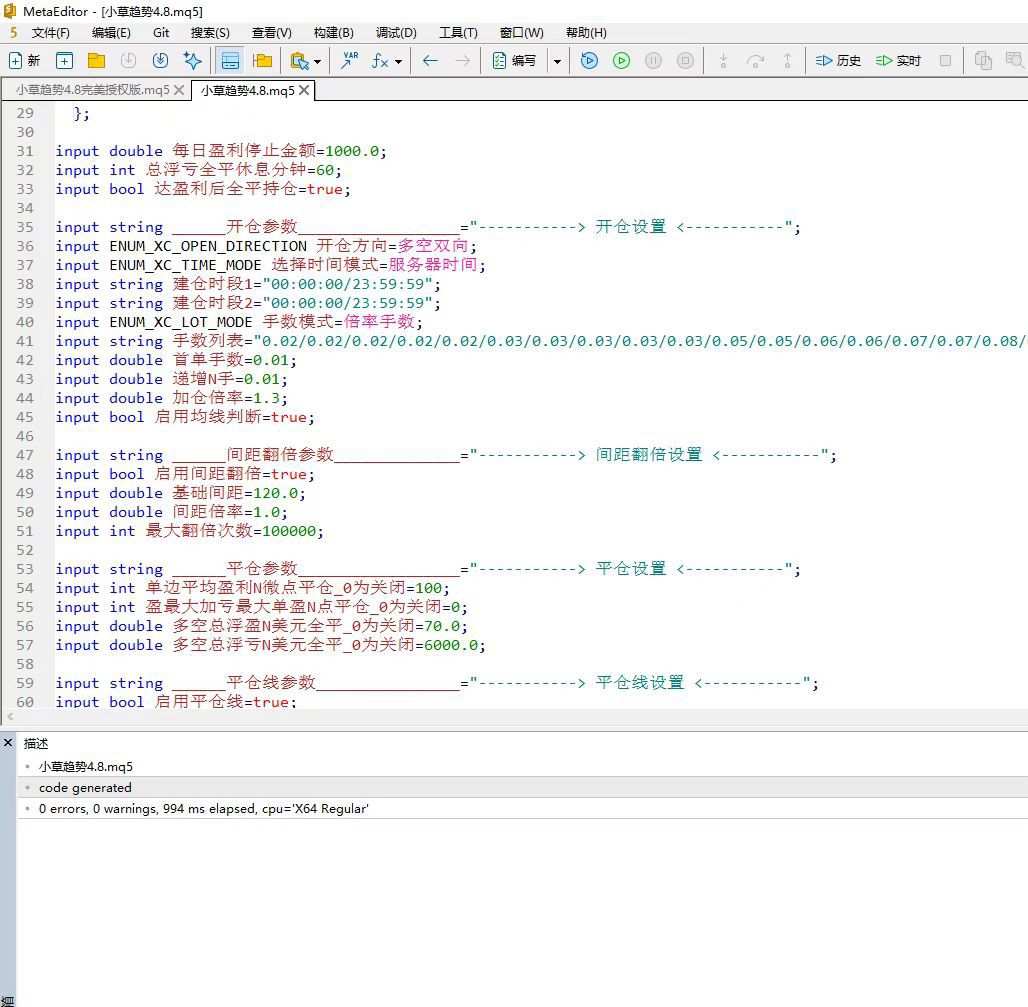Click the horizontal scrollbar left arrow
The height and width of the screenshot is (1007, 1028).
click(9, 717)
